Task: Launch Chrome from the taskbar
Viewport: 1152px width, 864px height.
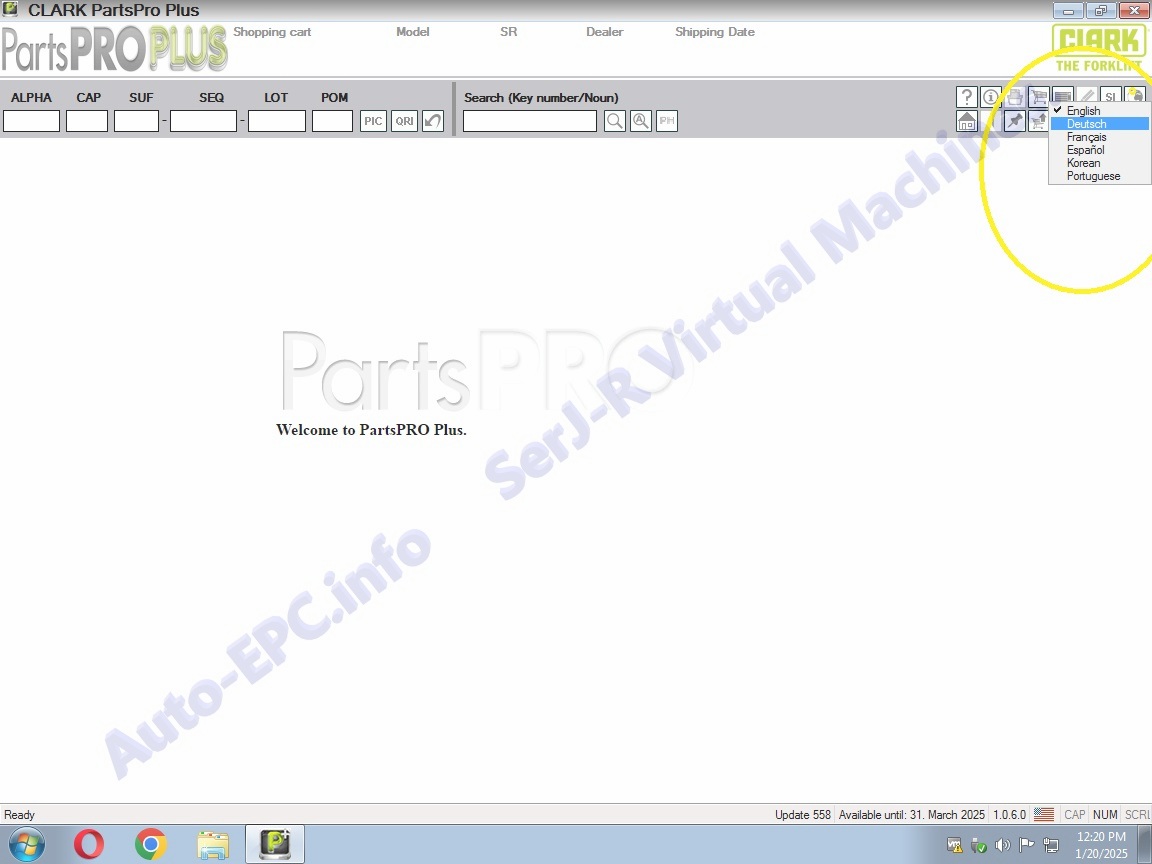Action: pos(151,844)
